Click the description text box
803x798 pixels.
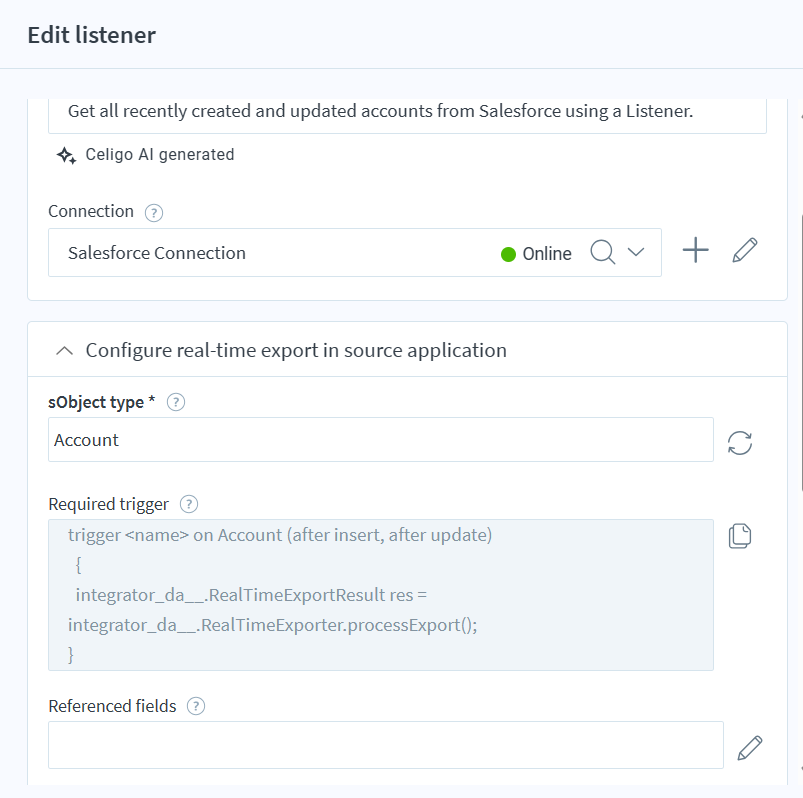[x=407, y=112]
